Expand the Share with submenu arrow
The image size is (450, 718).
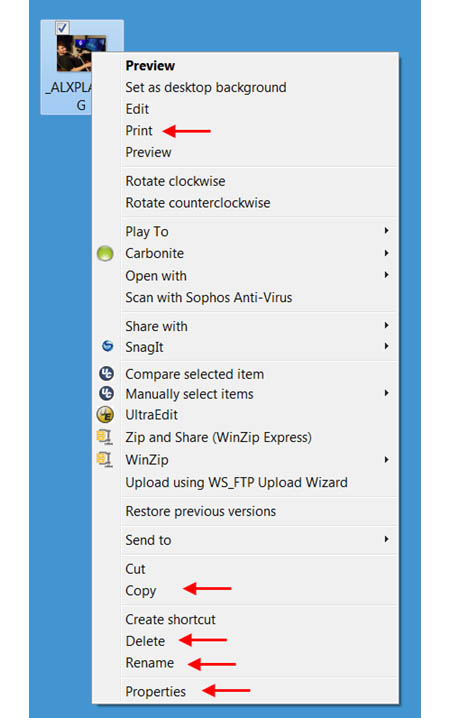pyautogui.click(x=386, y=325)
